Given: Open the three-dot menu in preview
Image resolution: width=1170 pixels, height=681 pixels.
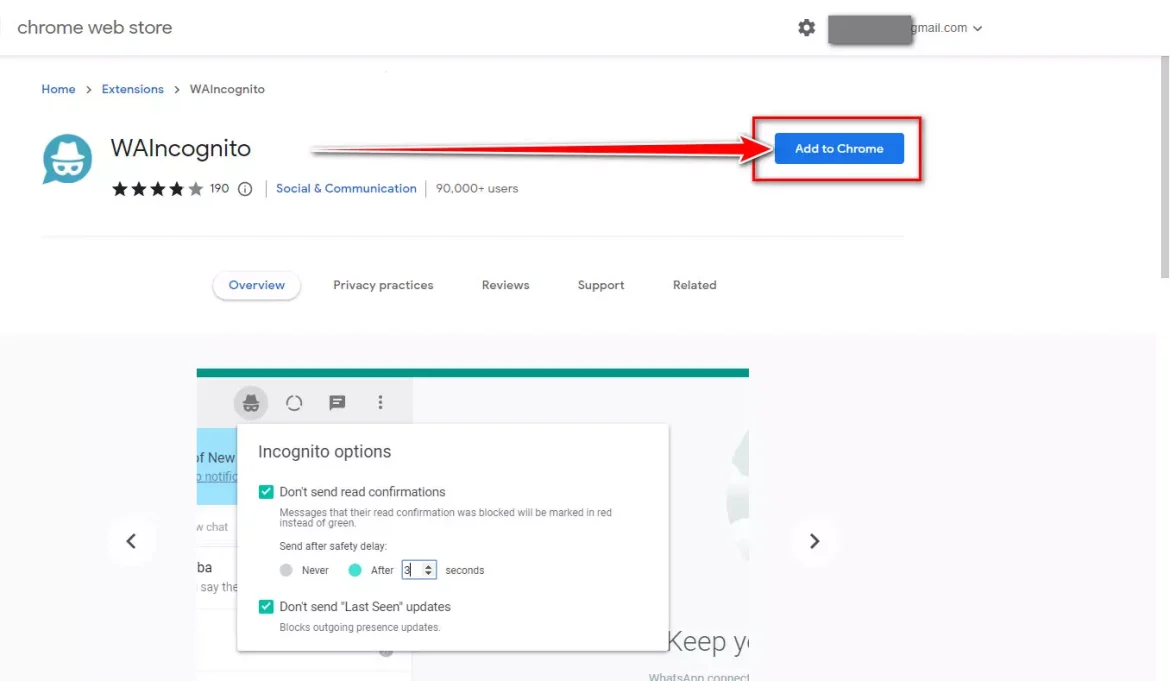Looking at the screenshot, I should [x=381, y=403].
